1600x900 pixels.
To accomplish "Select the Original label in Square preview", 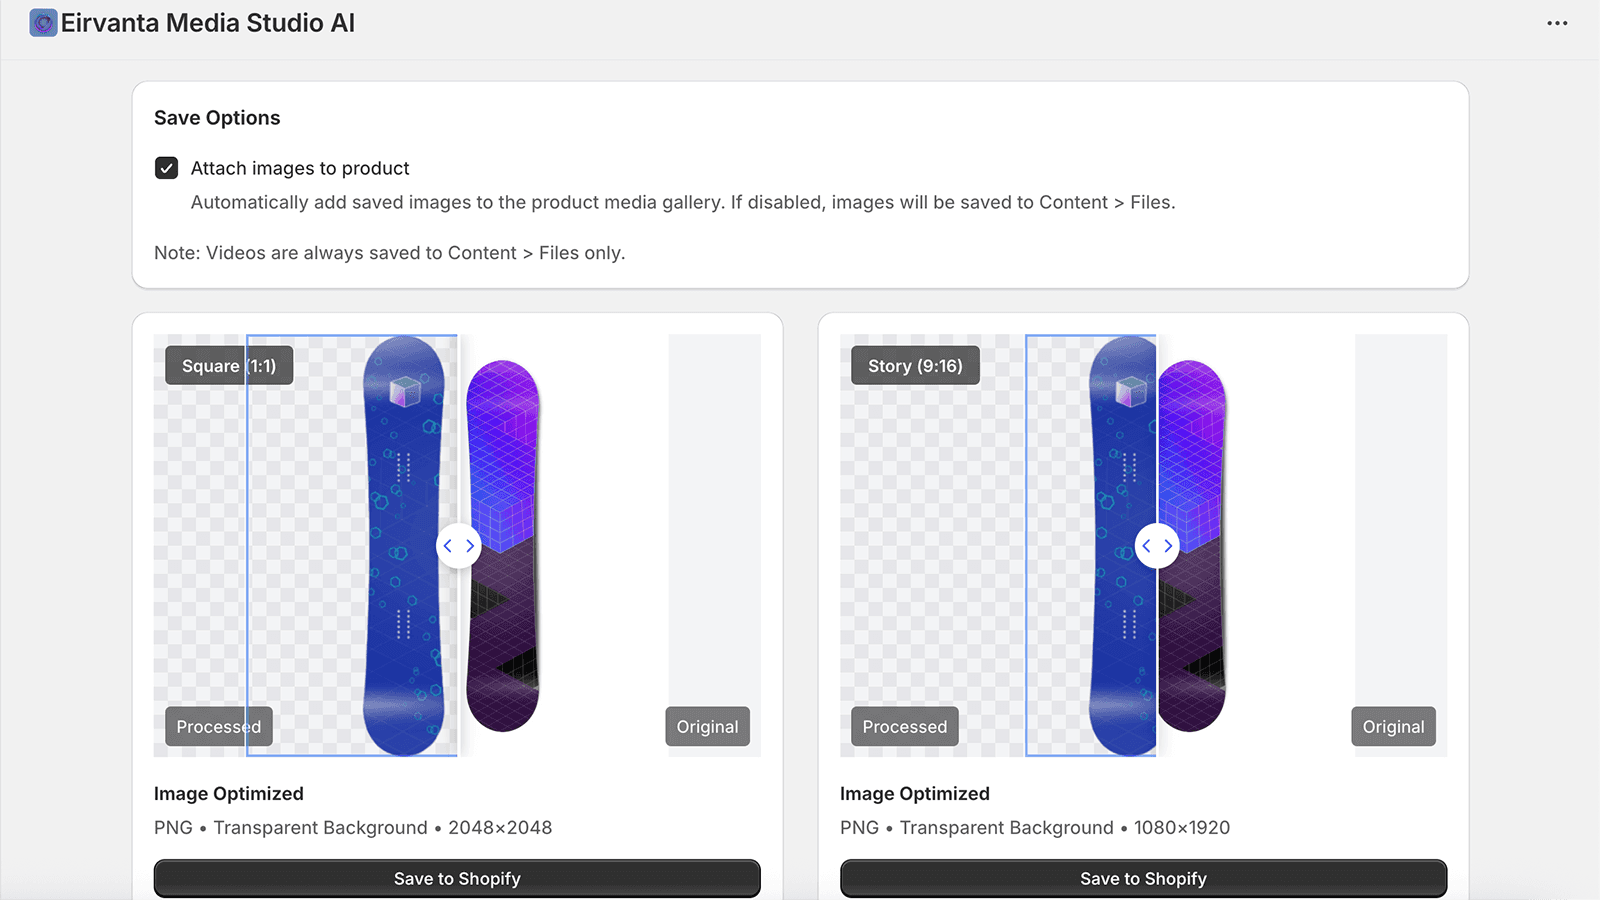I will click(707, 727).
